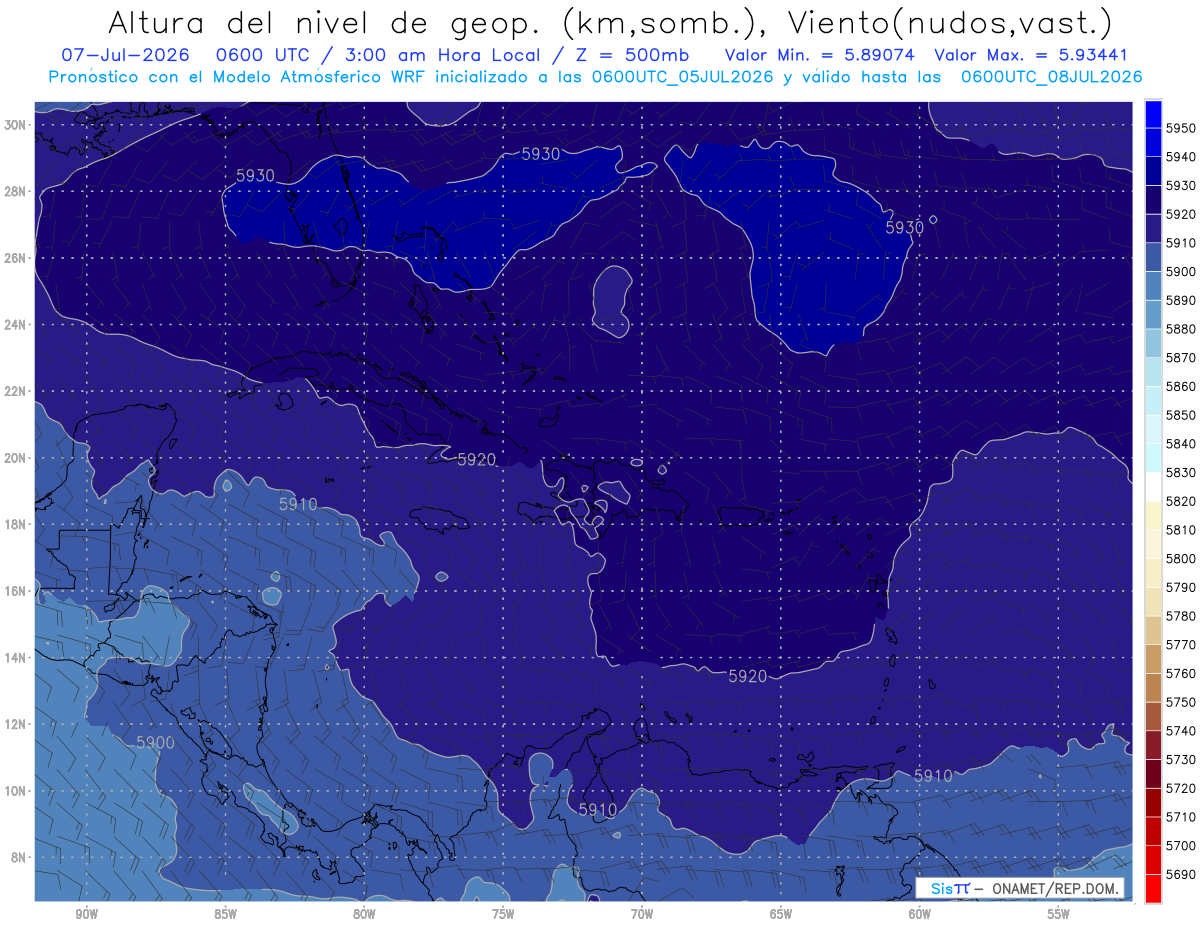This screenshot has width=1200, height=927.
Task: Click the '10N' latitude axis label
Action: tap(15, 791)
